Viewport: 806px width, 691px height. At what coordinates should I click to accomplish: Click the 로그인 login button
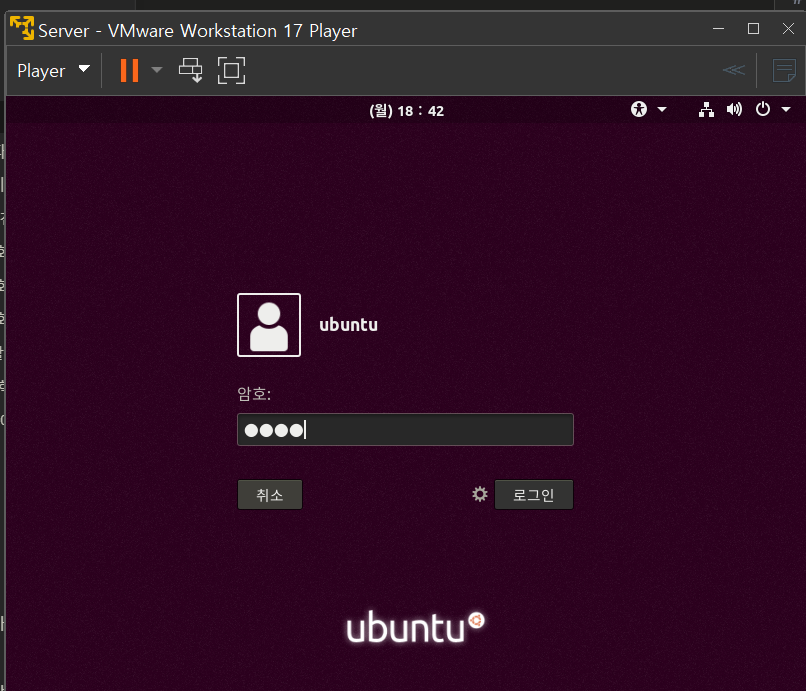point(534,495)
